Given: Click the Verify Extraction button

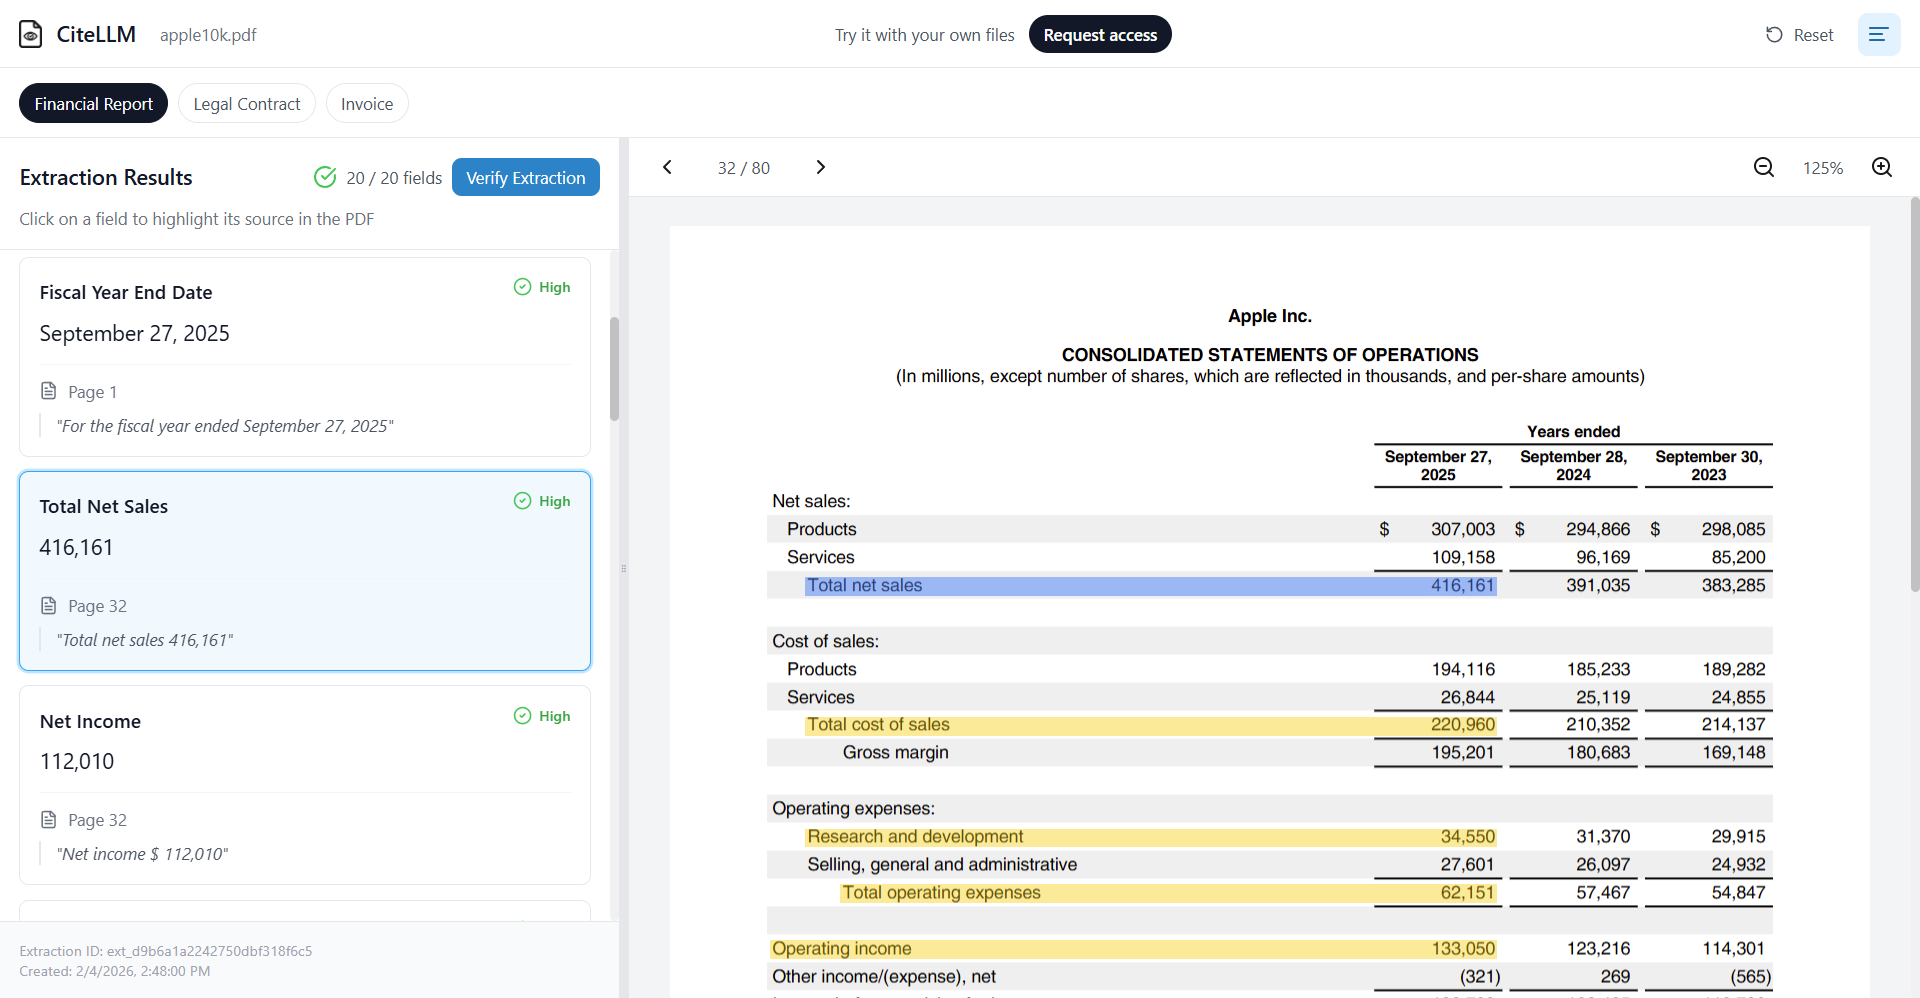Looking at the screenshot, I should tap(525, 177).
